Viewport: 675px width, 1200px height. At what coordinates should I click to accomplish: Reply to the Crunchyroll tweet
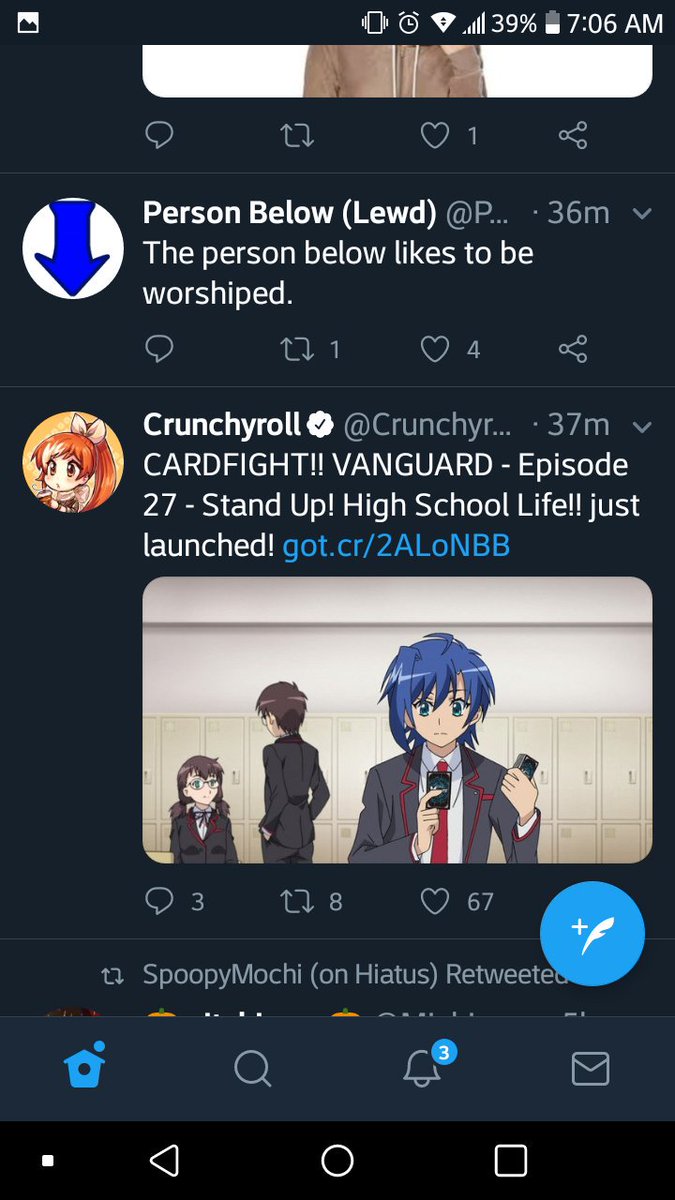[x=159, y=901]
